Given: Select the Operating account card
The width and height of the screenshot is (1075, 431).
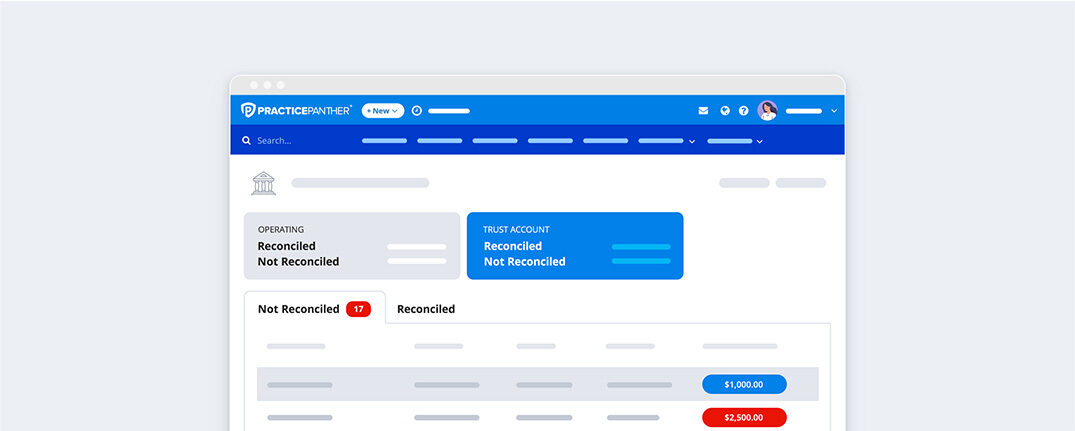Looking at the screenshot, I should pos(352,246).
